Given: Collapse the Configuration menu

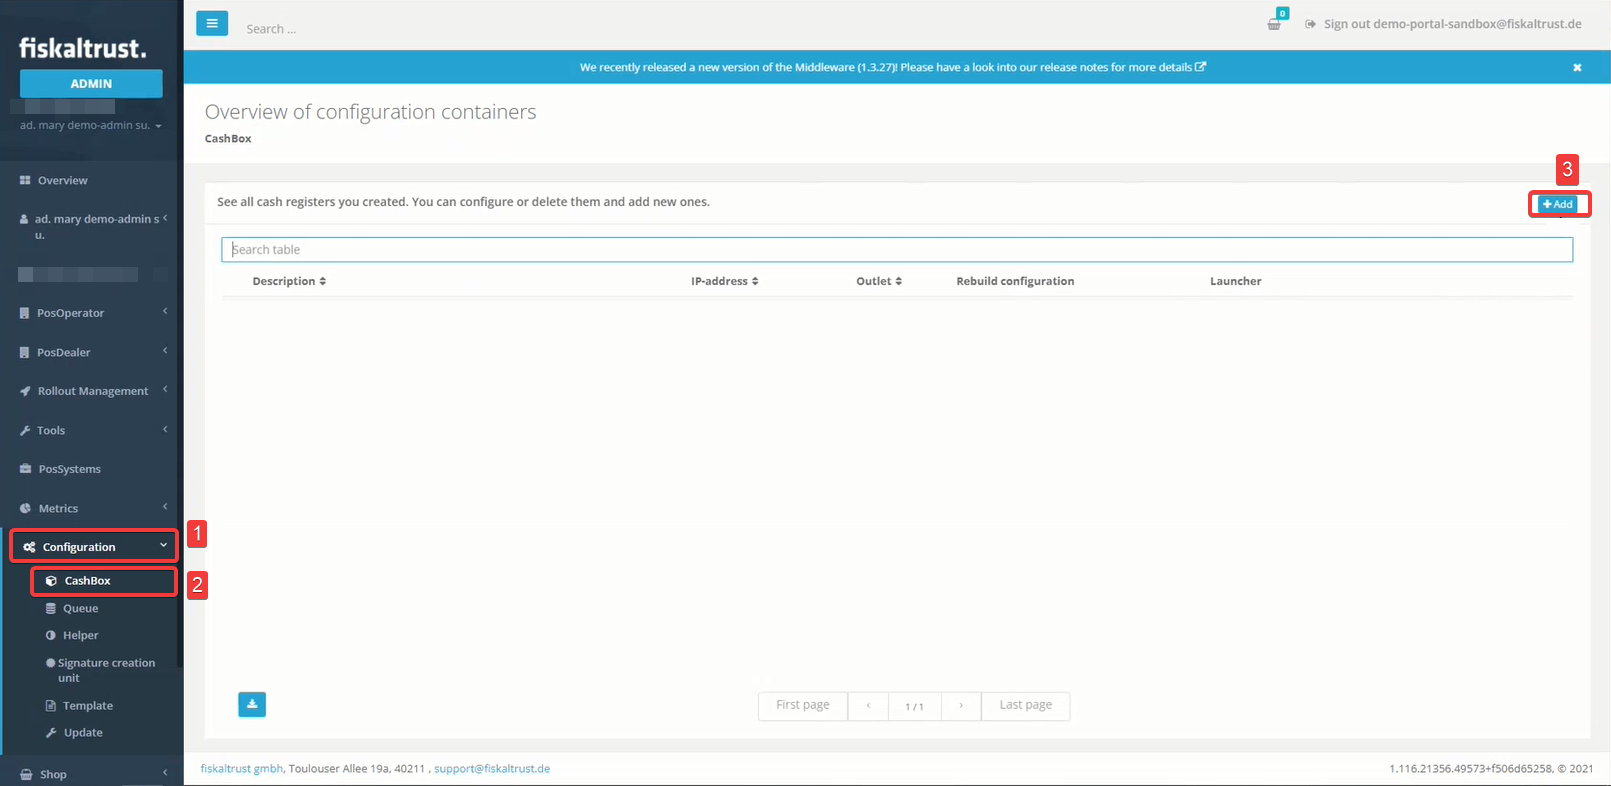Looking at the screenshot, I should [x=94, y=547].
